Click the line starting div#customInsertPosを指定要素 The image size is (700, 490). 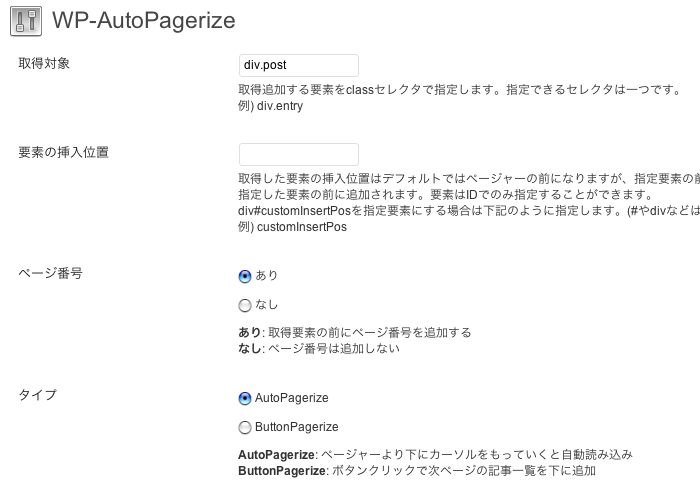point(469,211)
